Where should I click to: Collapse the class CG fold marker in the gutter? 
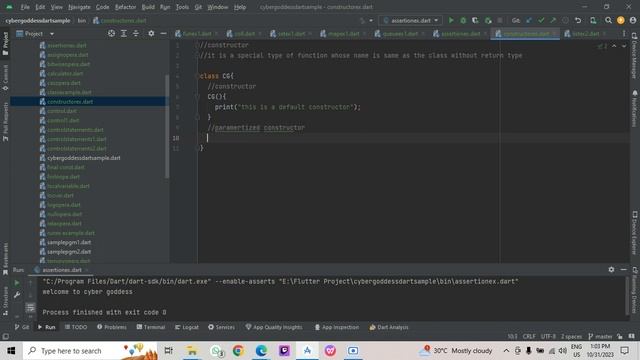click(198, 76)
